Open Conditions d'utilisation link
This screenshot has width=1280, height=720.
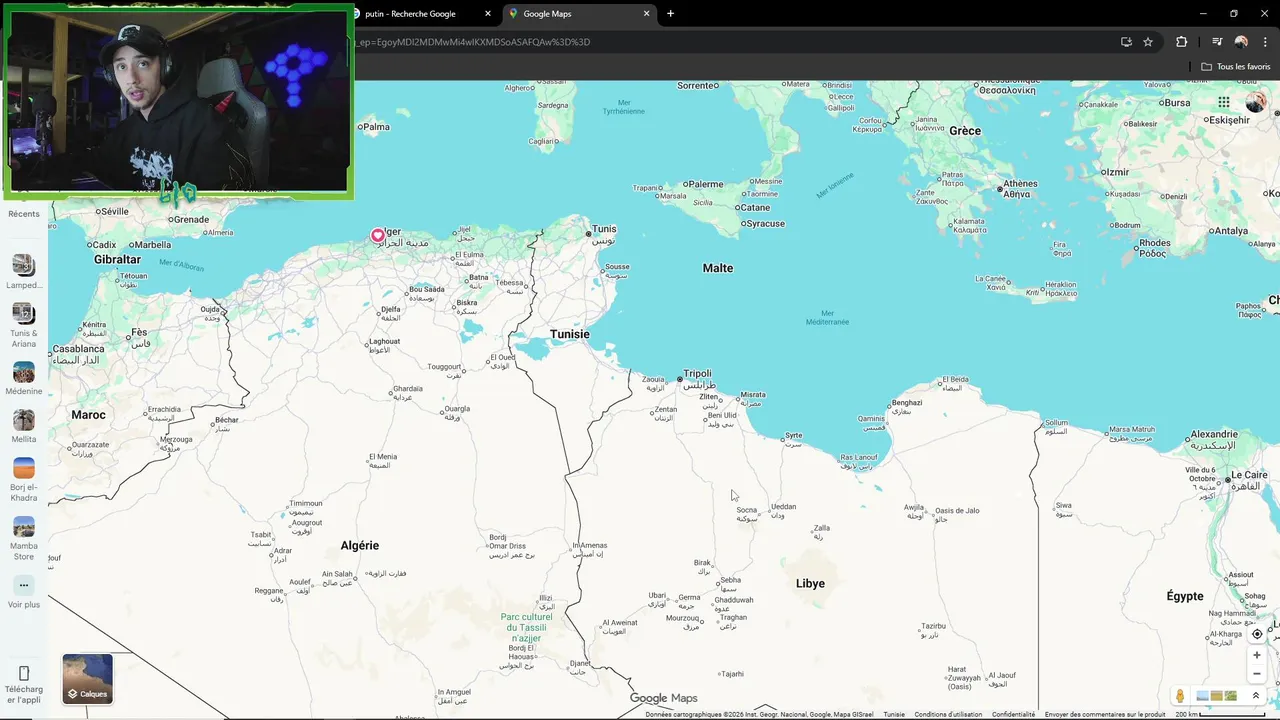pos(948,714)
